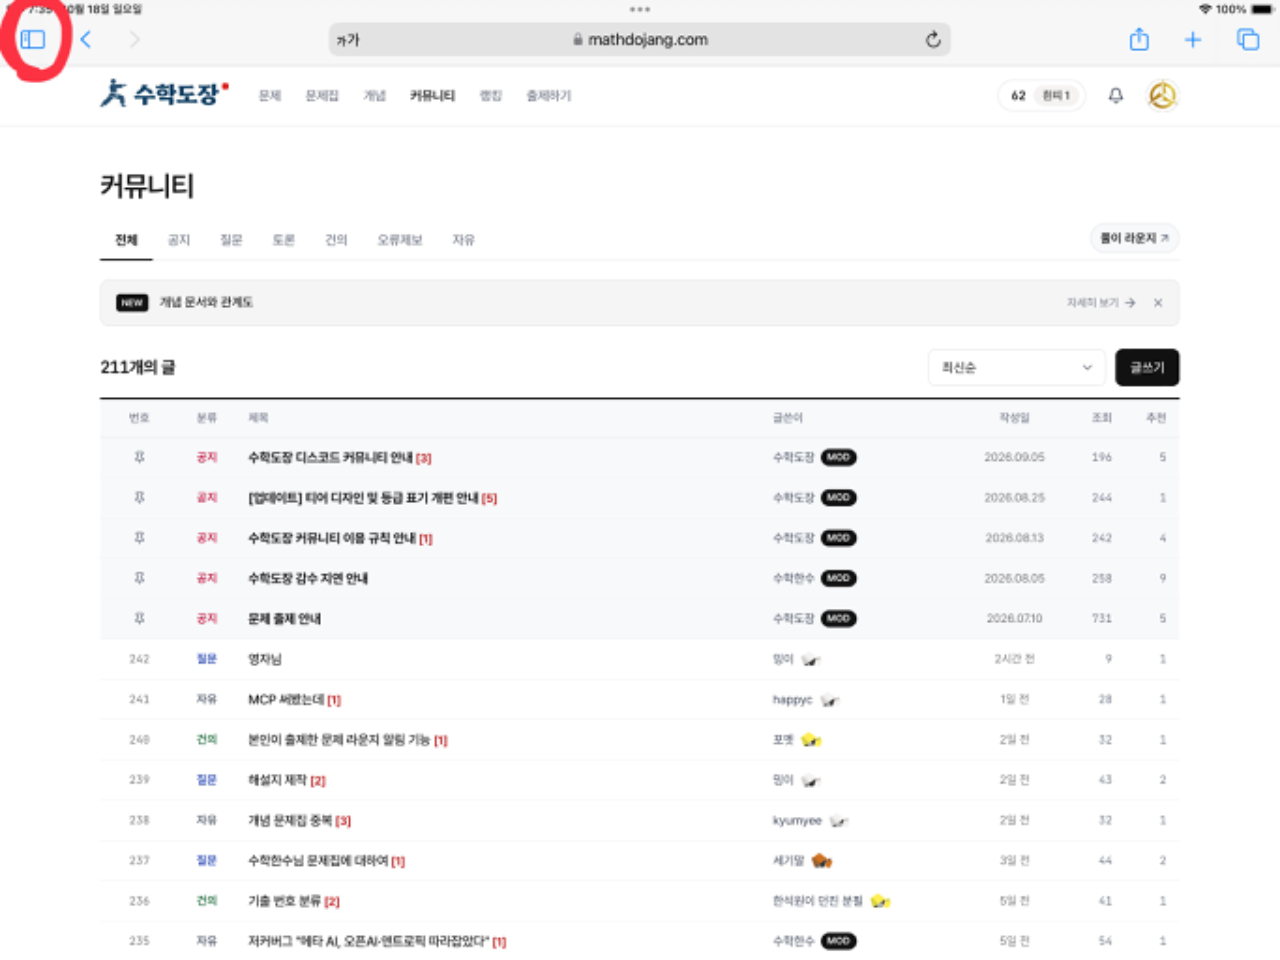
Task: Open the notification bell
Action: [1116, 96]
